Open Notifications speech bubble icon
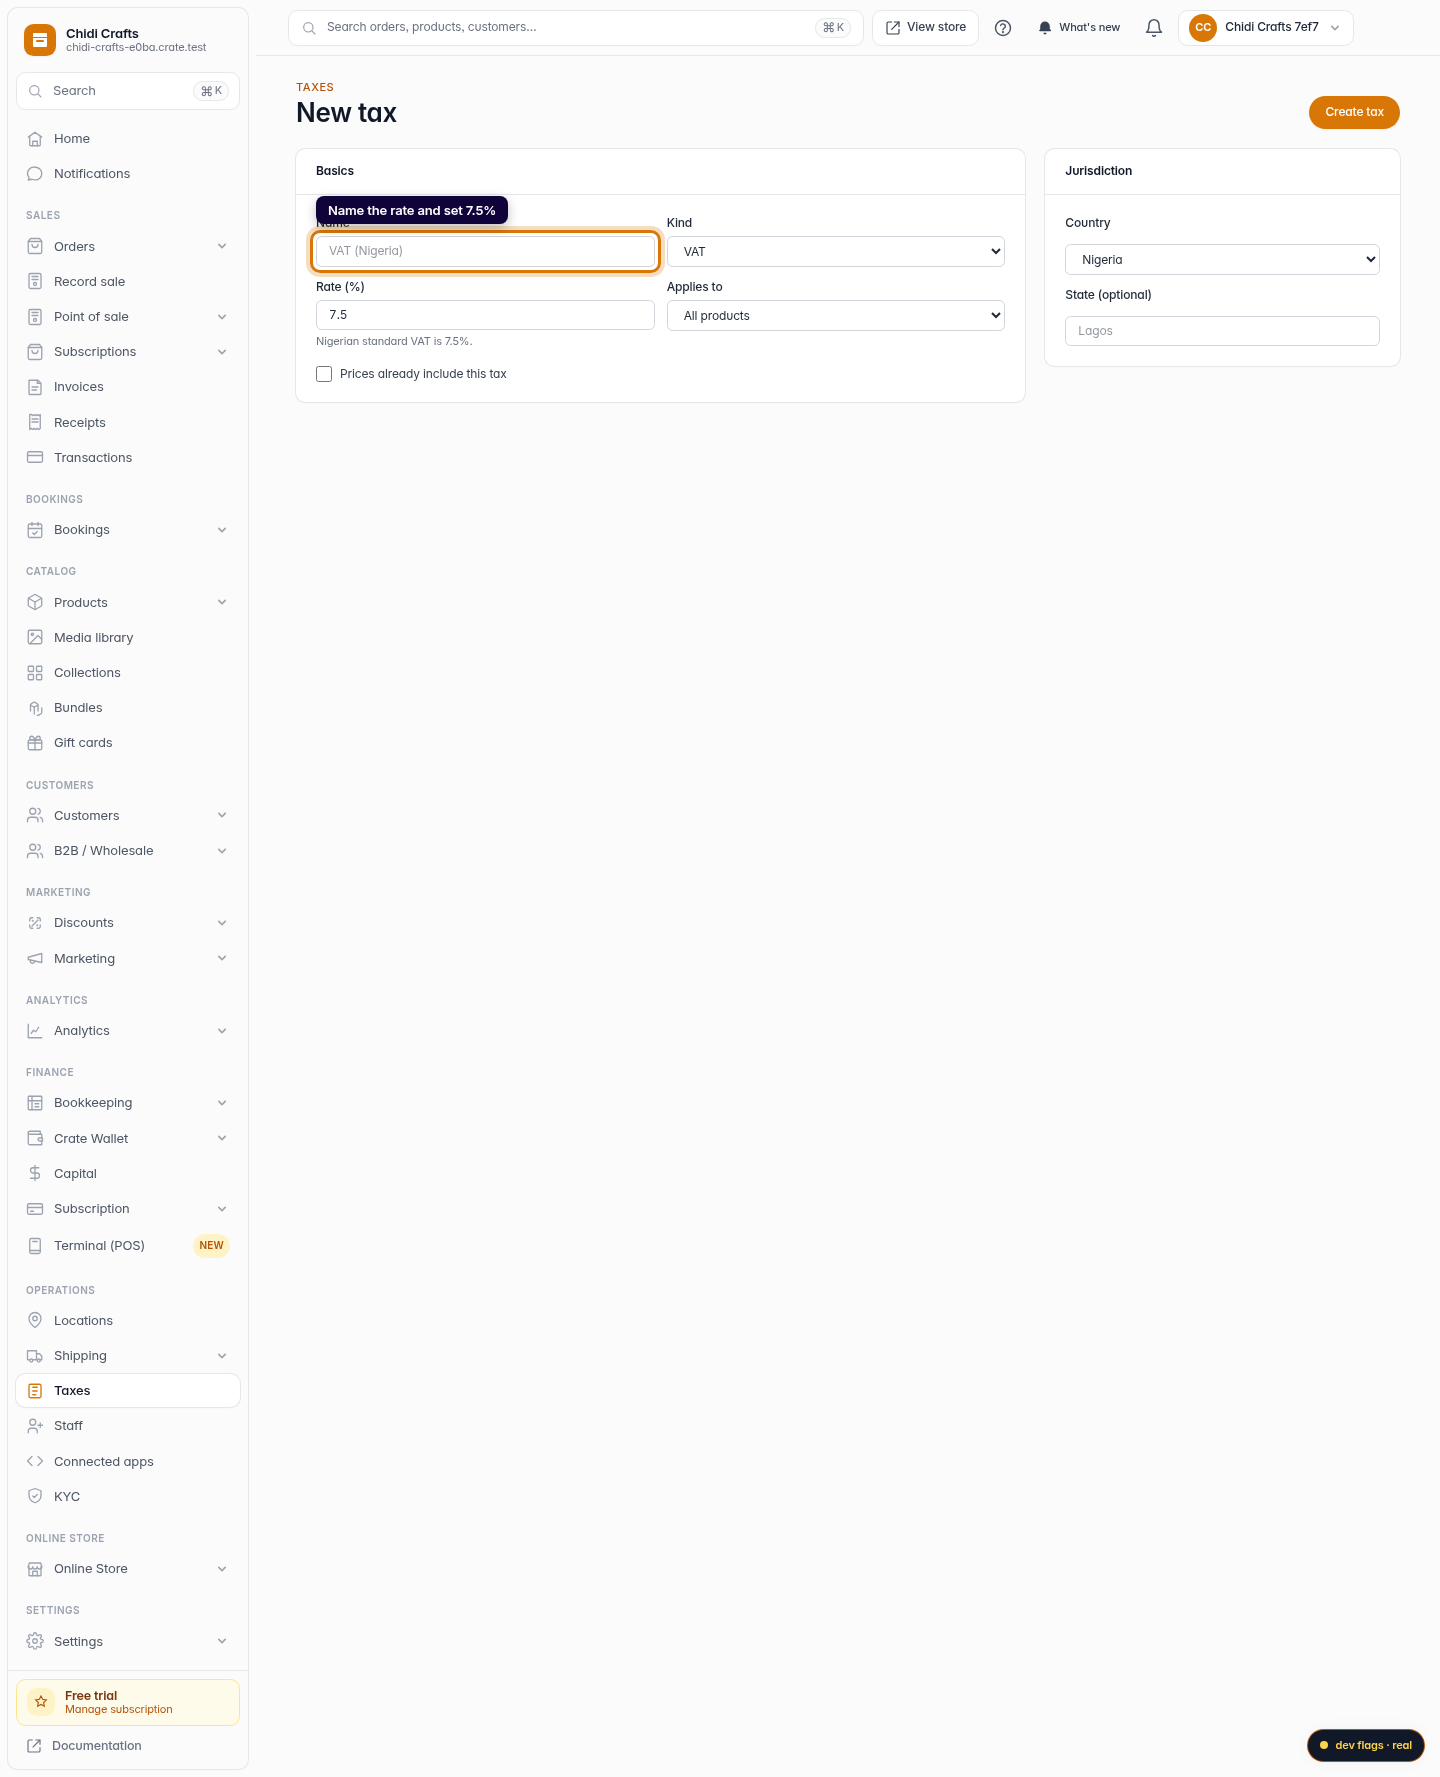 coord(35,174)
